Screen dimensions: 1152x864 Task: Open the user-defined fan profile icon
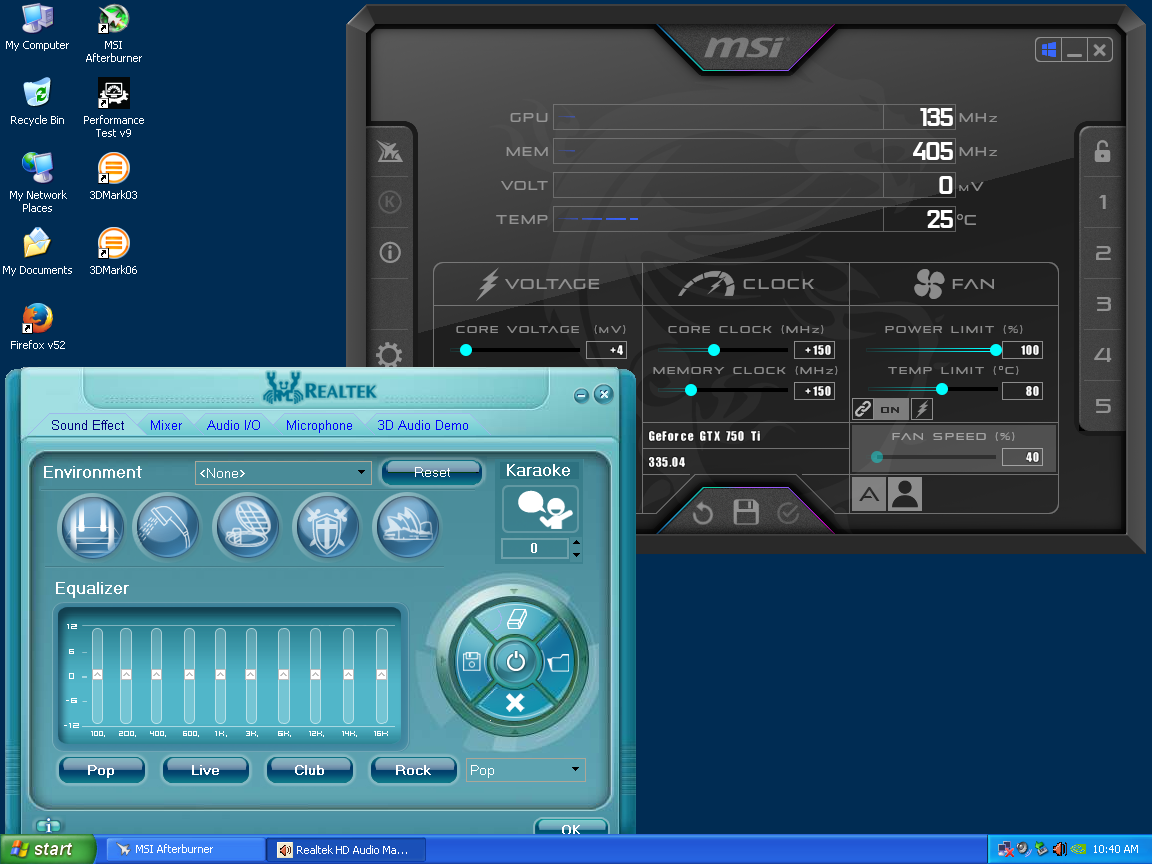[x=904, y=493]
